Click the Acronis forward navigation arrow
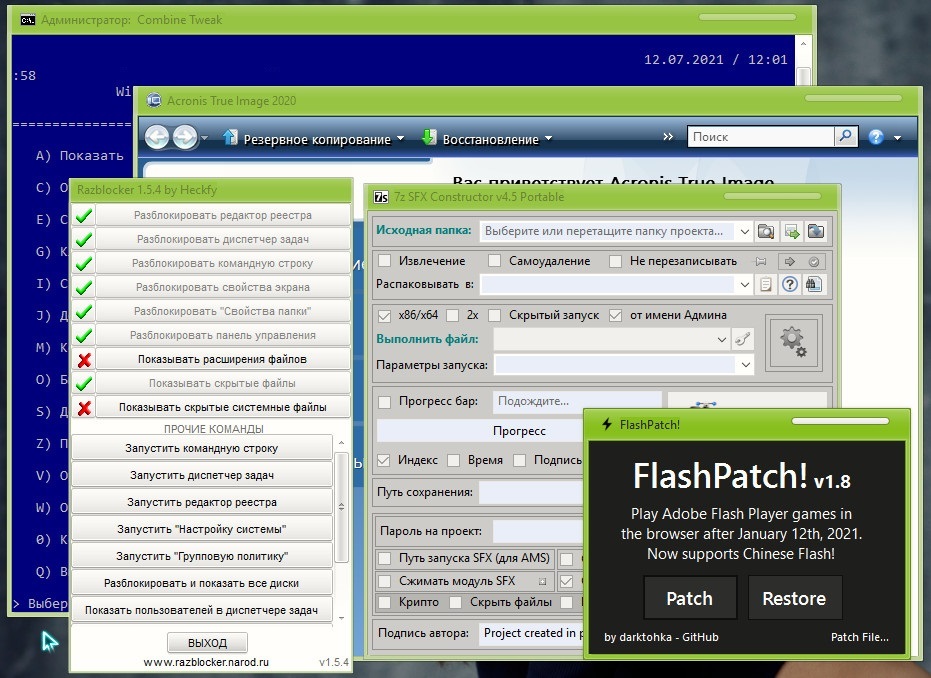 [185, 138]
